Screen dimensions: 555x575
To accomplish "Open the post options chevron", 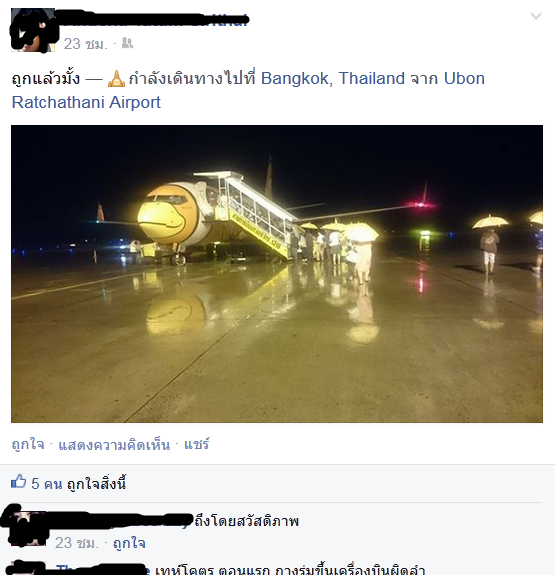I will pos(536,16).
